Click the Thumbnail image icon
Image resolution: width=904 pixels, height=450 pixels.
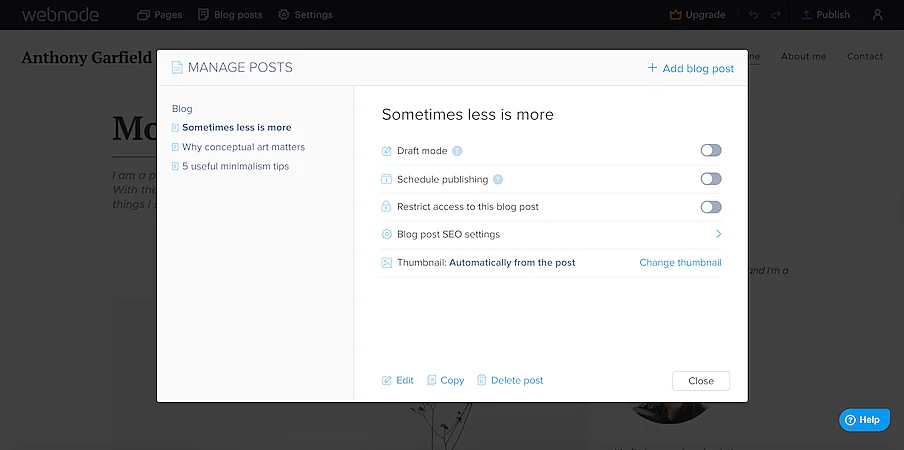[x=386, y=263]
